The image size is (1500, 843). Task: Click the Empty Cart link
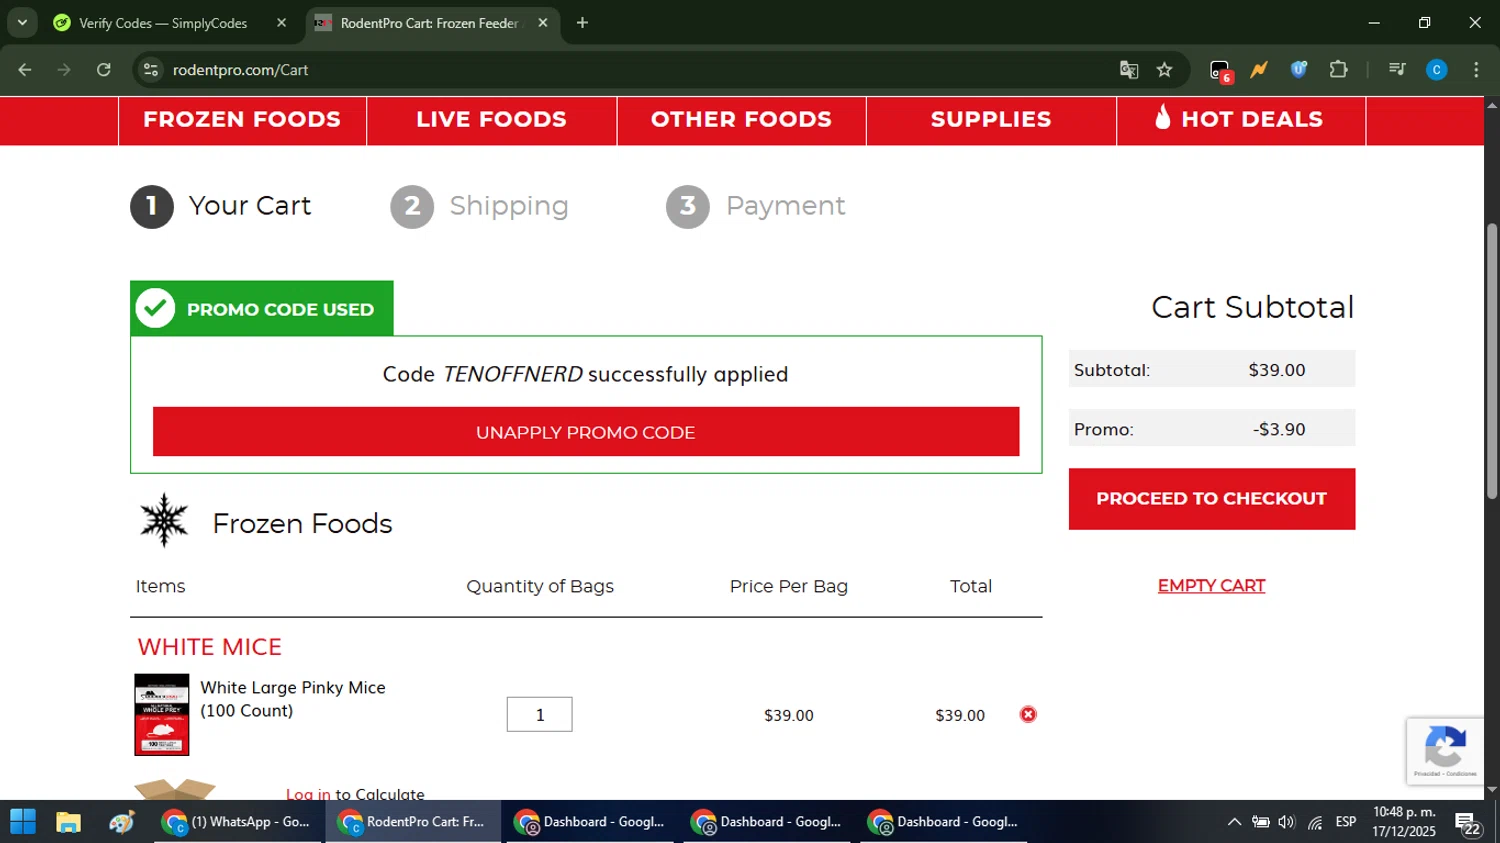1211,586
